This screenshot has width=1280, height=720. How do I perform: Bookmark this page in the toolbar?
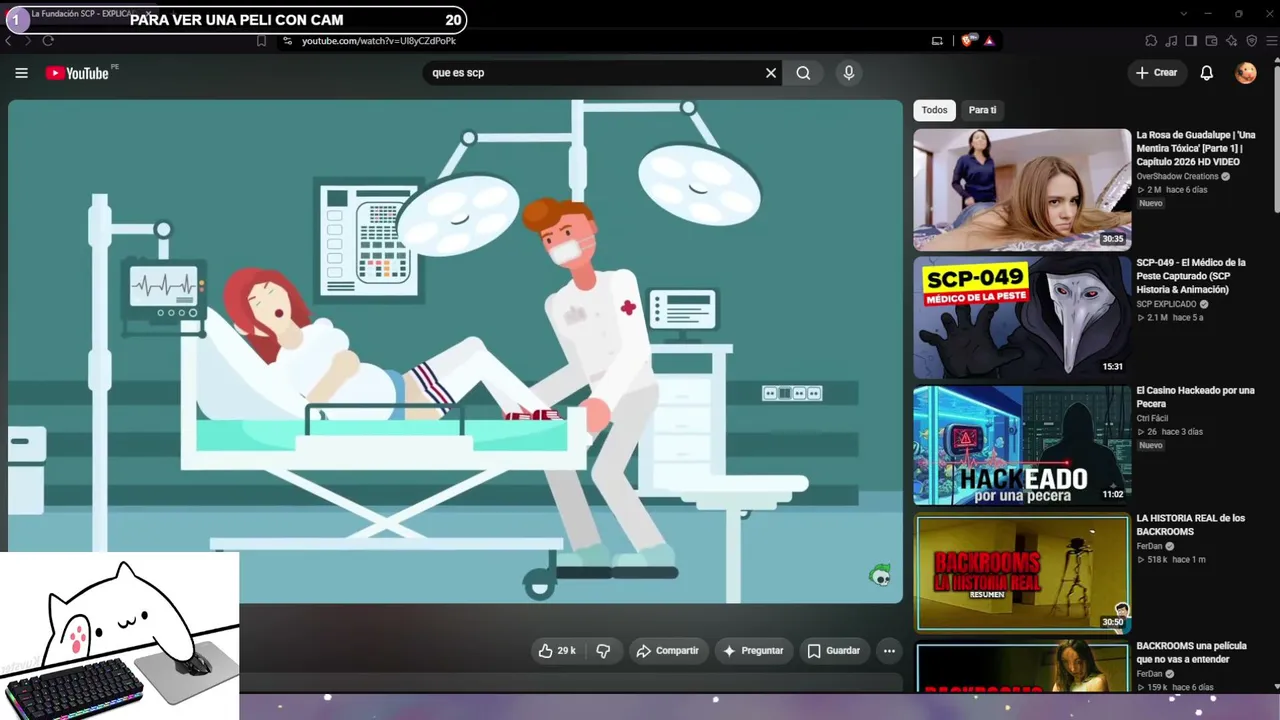pos(262,41)
